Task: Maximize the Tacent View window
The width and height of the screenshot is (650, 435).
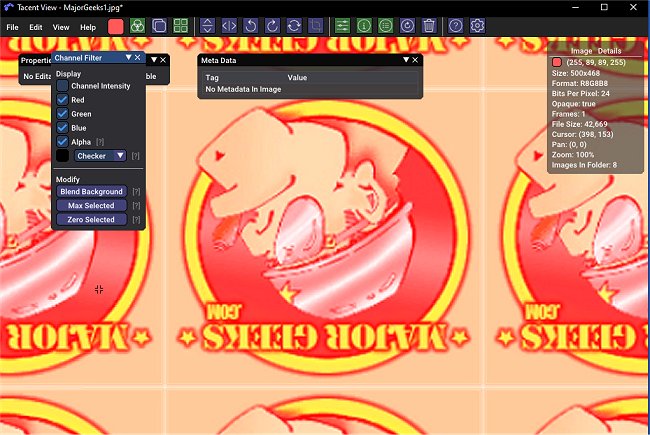Action: click(604, 7)
